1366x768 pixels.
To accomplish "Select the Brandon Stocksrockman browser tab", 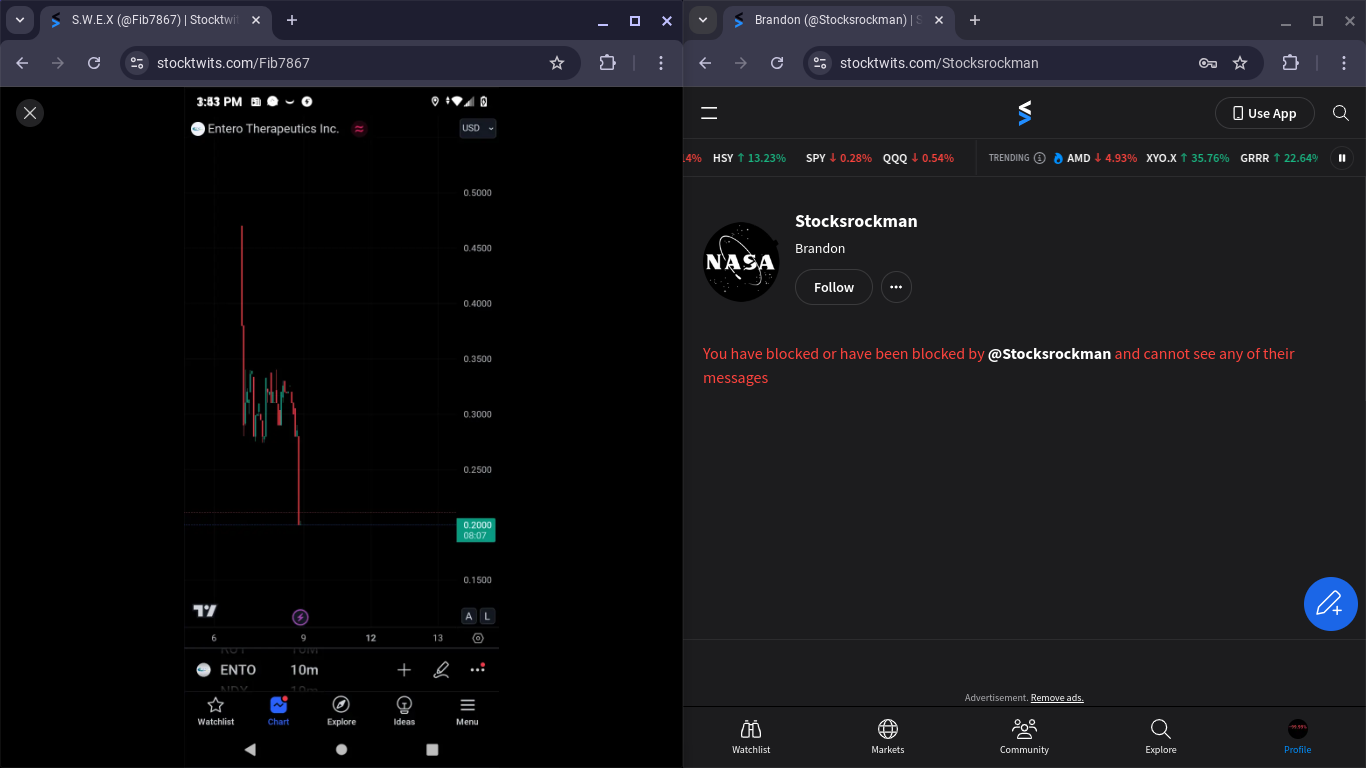I will [x=838, y=20].
